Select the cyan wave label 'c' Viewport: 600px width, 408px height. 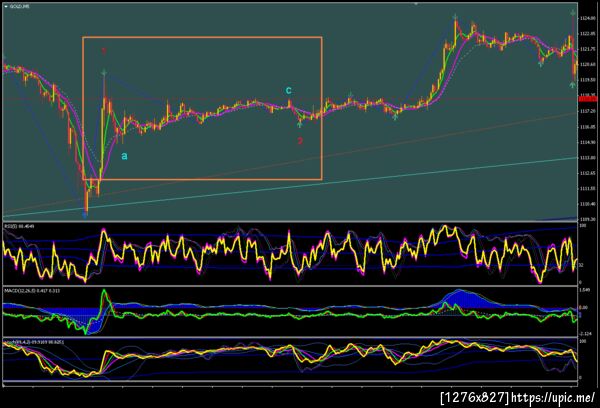[289, 90]
